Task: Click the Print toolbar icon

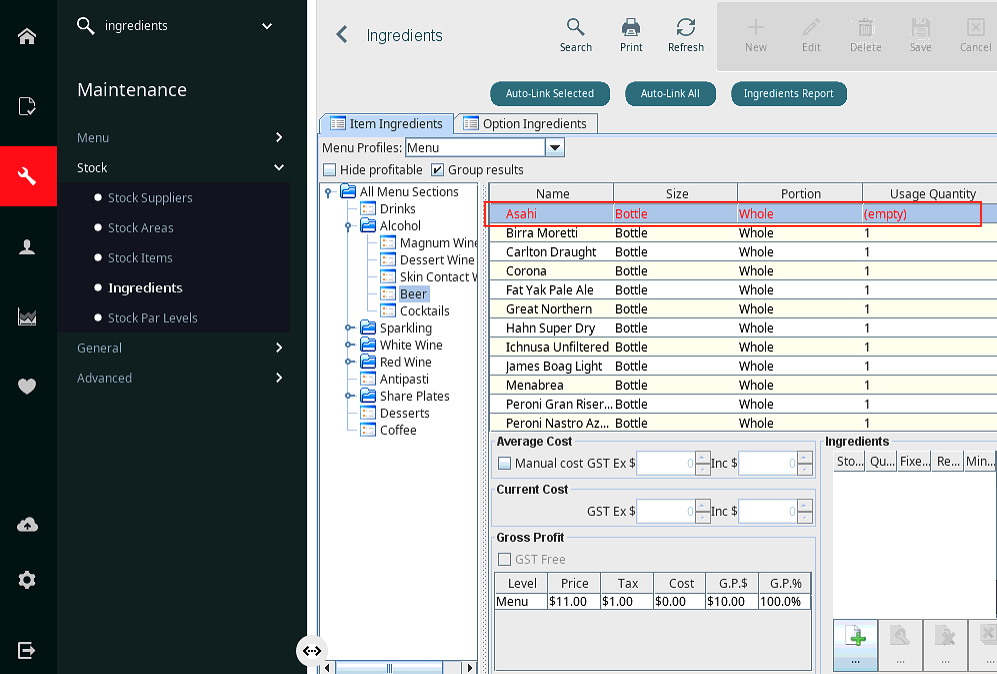Action: (631, 35)
